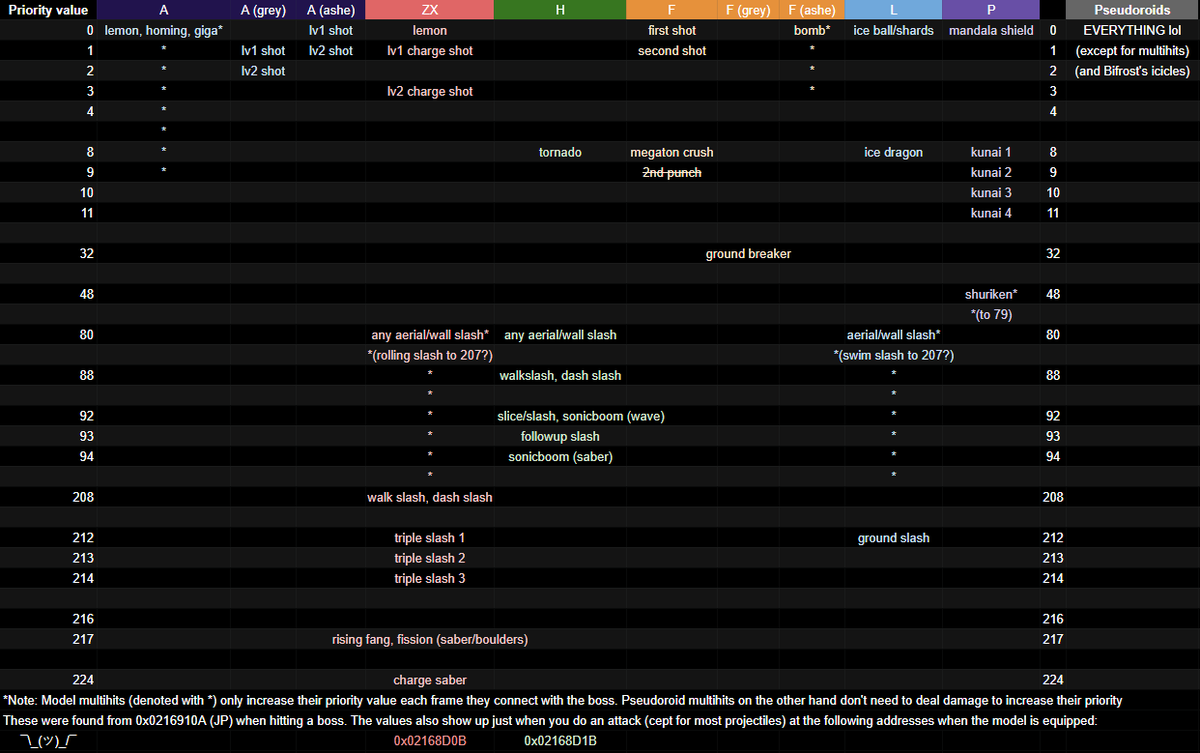Select the 'lemon, homing, giga*' cell

(164, 30)
